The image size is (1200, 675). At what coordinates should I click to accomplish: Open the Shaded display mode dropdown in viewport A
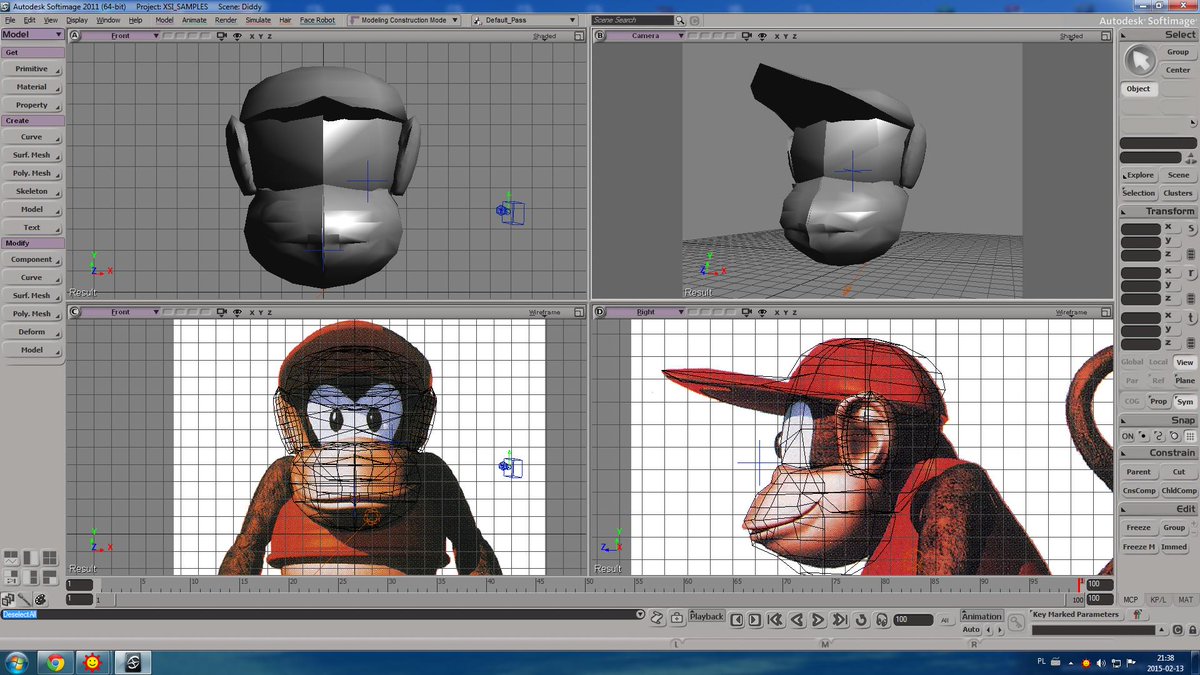(544, 36)
